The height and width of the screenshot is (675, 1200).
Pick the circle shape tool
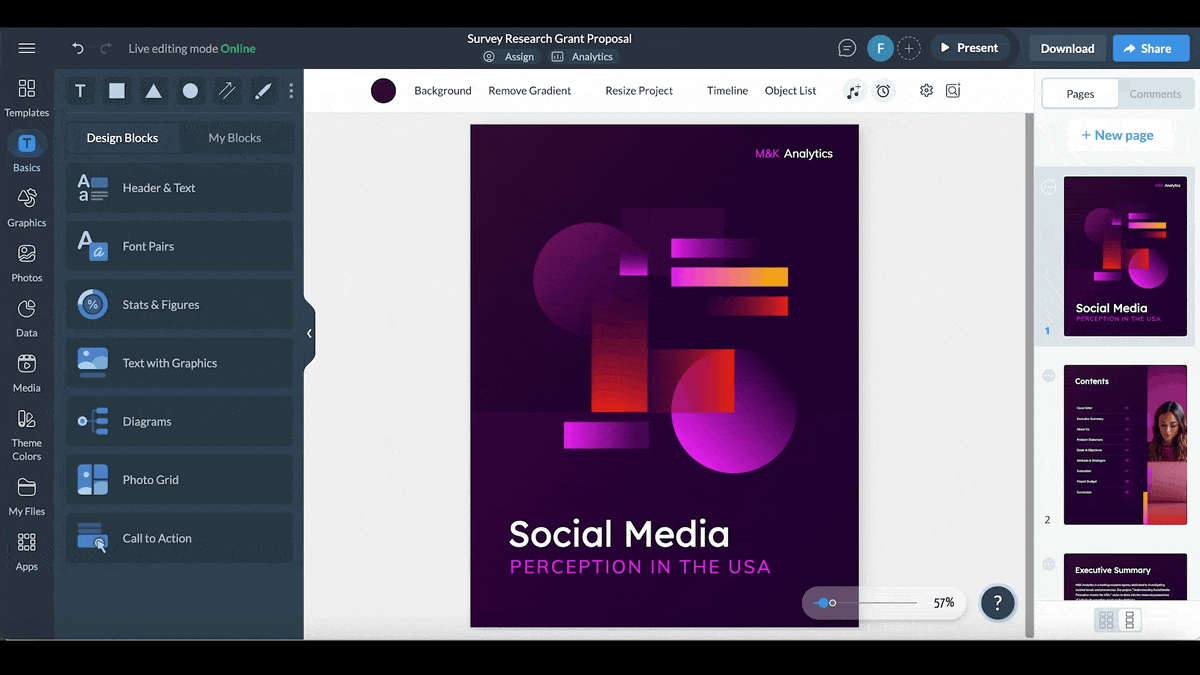(x=190, y=91)
